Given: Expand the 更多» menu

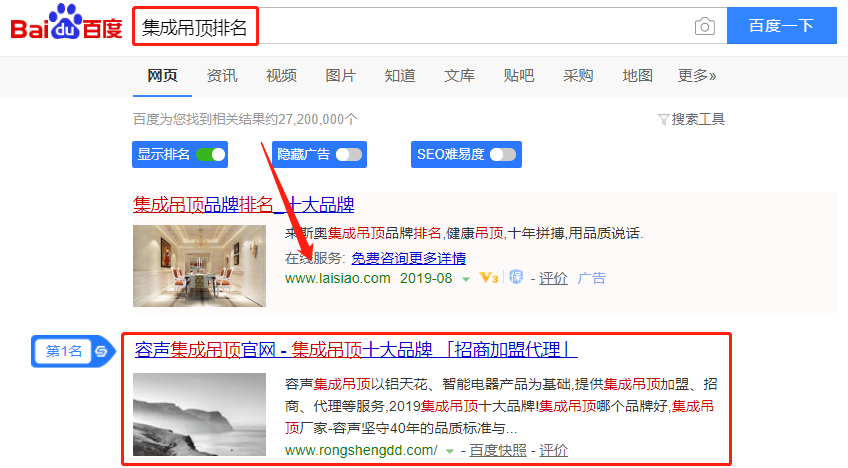Looking at the screenshot, I should coord(697,76).
